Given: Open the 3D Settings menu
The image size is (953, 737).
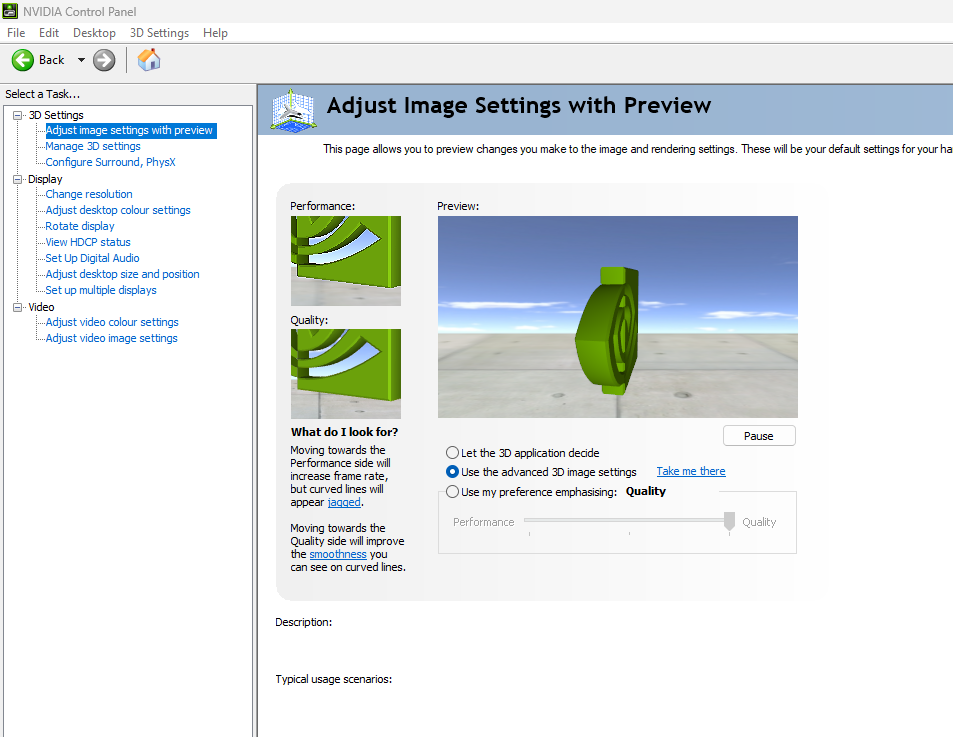Looking at the screenshot, I should pyautogui.click(x=159, y=33).
